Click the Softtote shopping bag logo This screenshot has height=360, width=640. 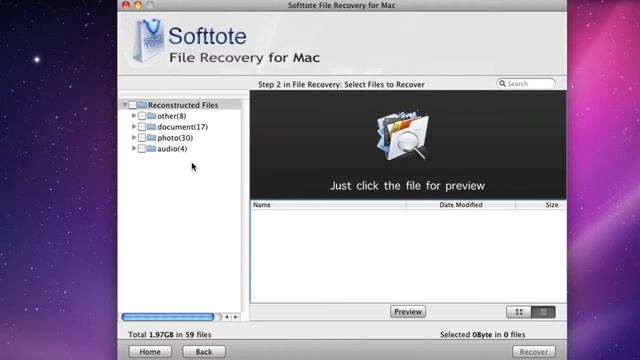click(148, 40)
